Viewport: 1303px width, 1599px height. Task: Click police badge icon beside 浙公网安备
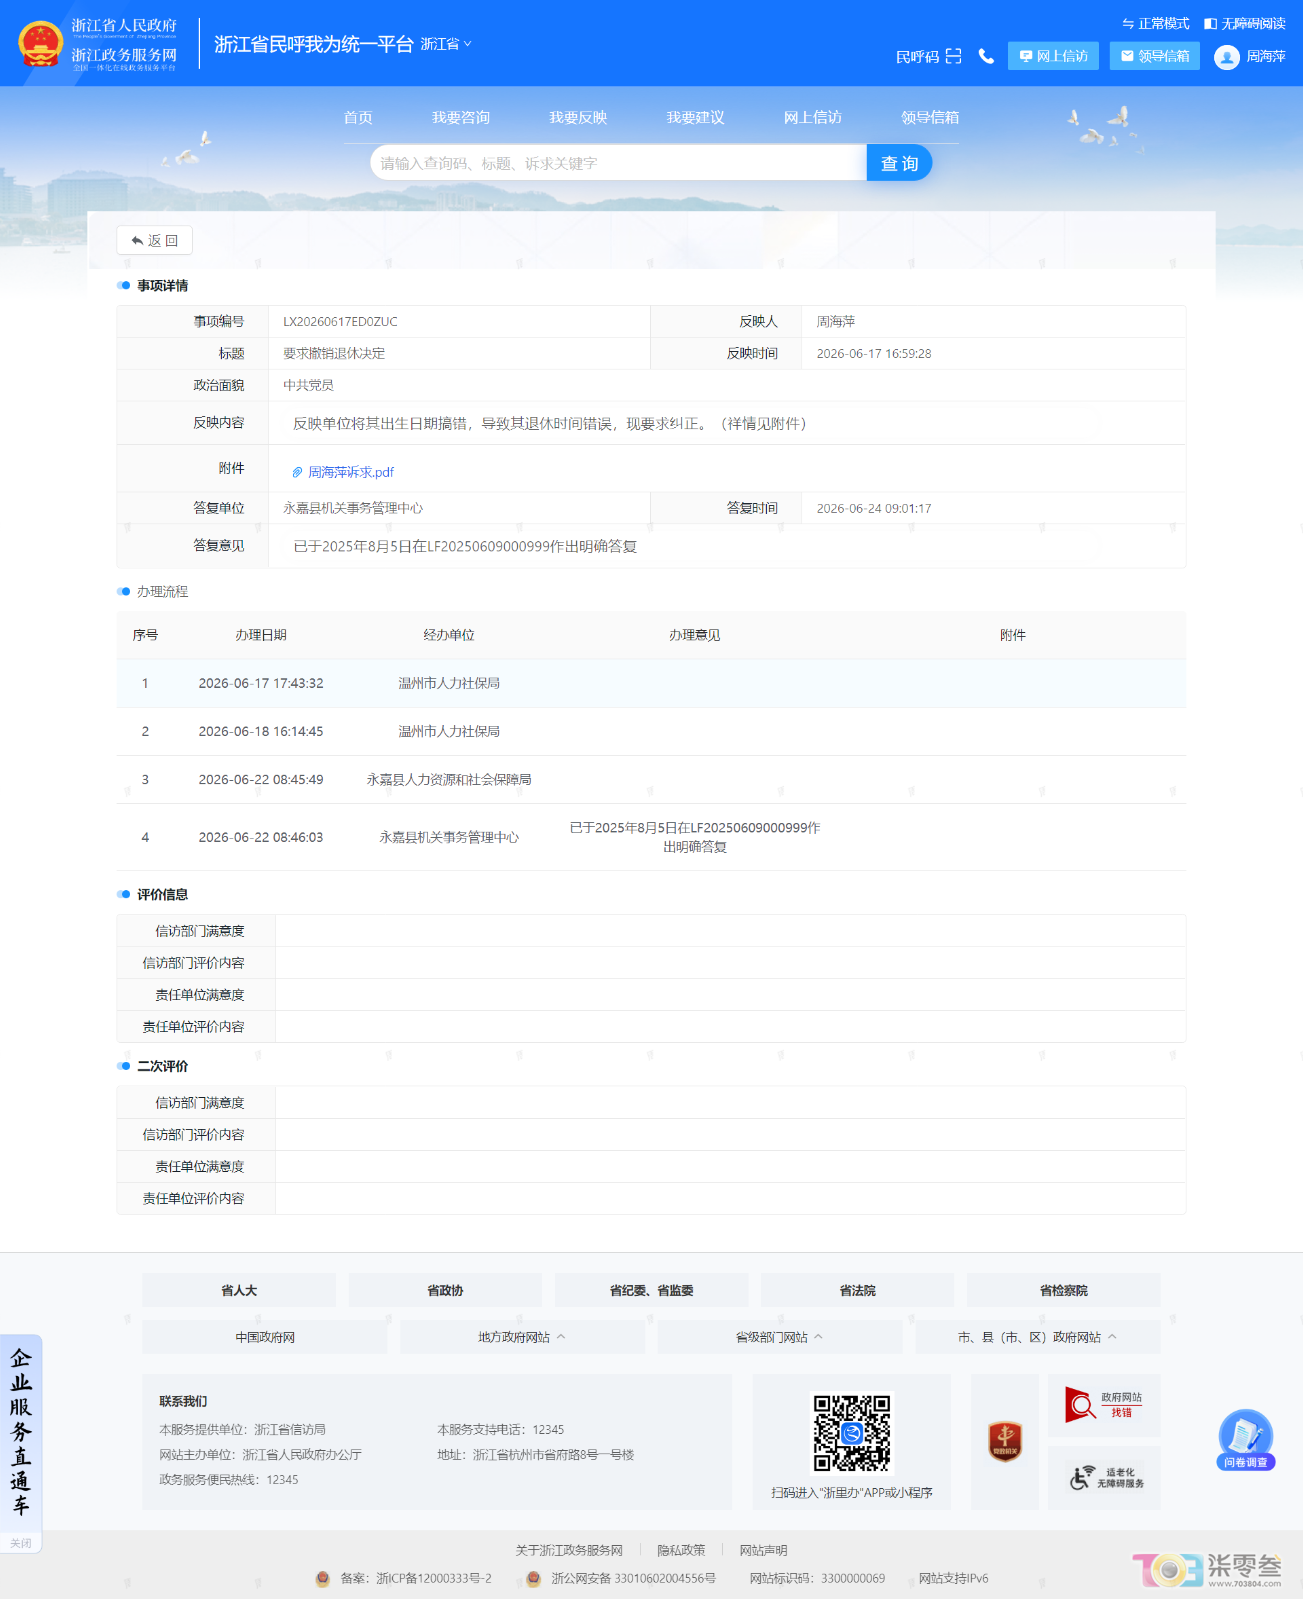[534, 1578]
